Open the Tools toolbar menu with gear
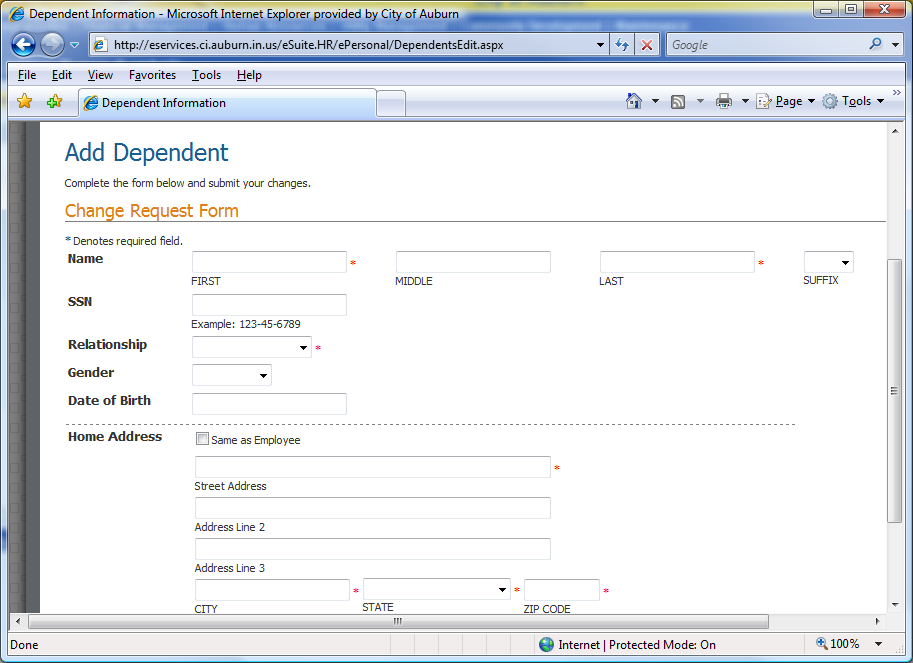 854,101
